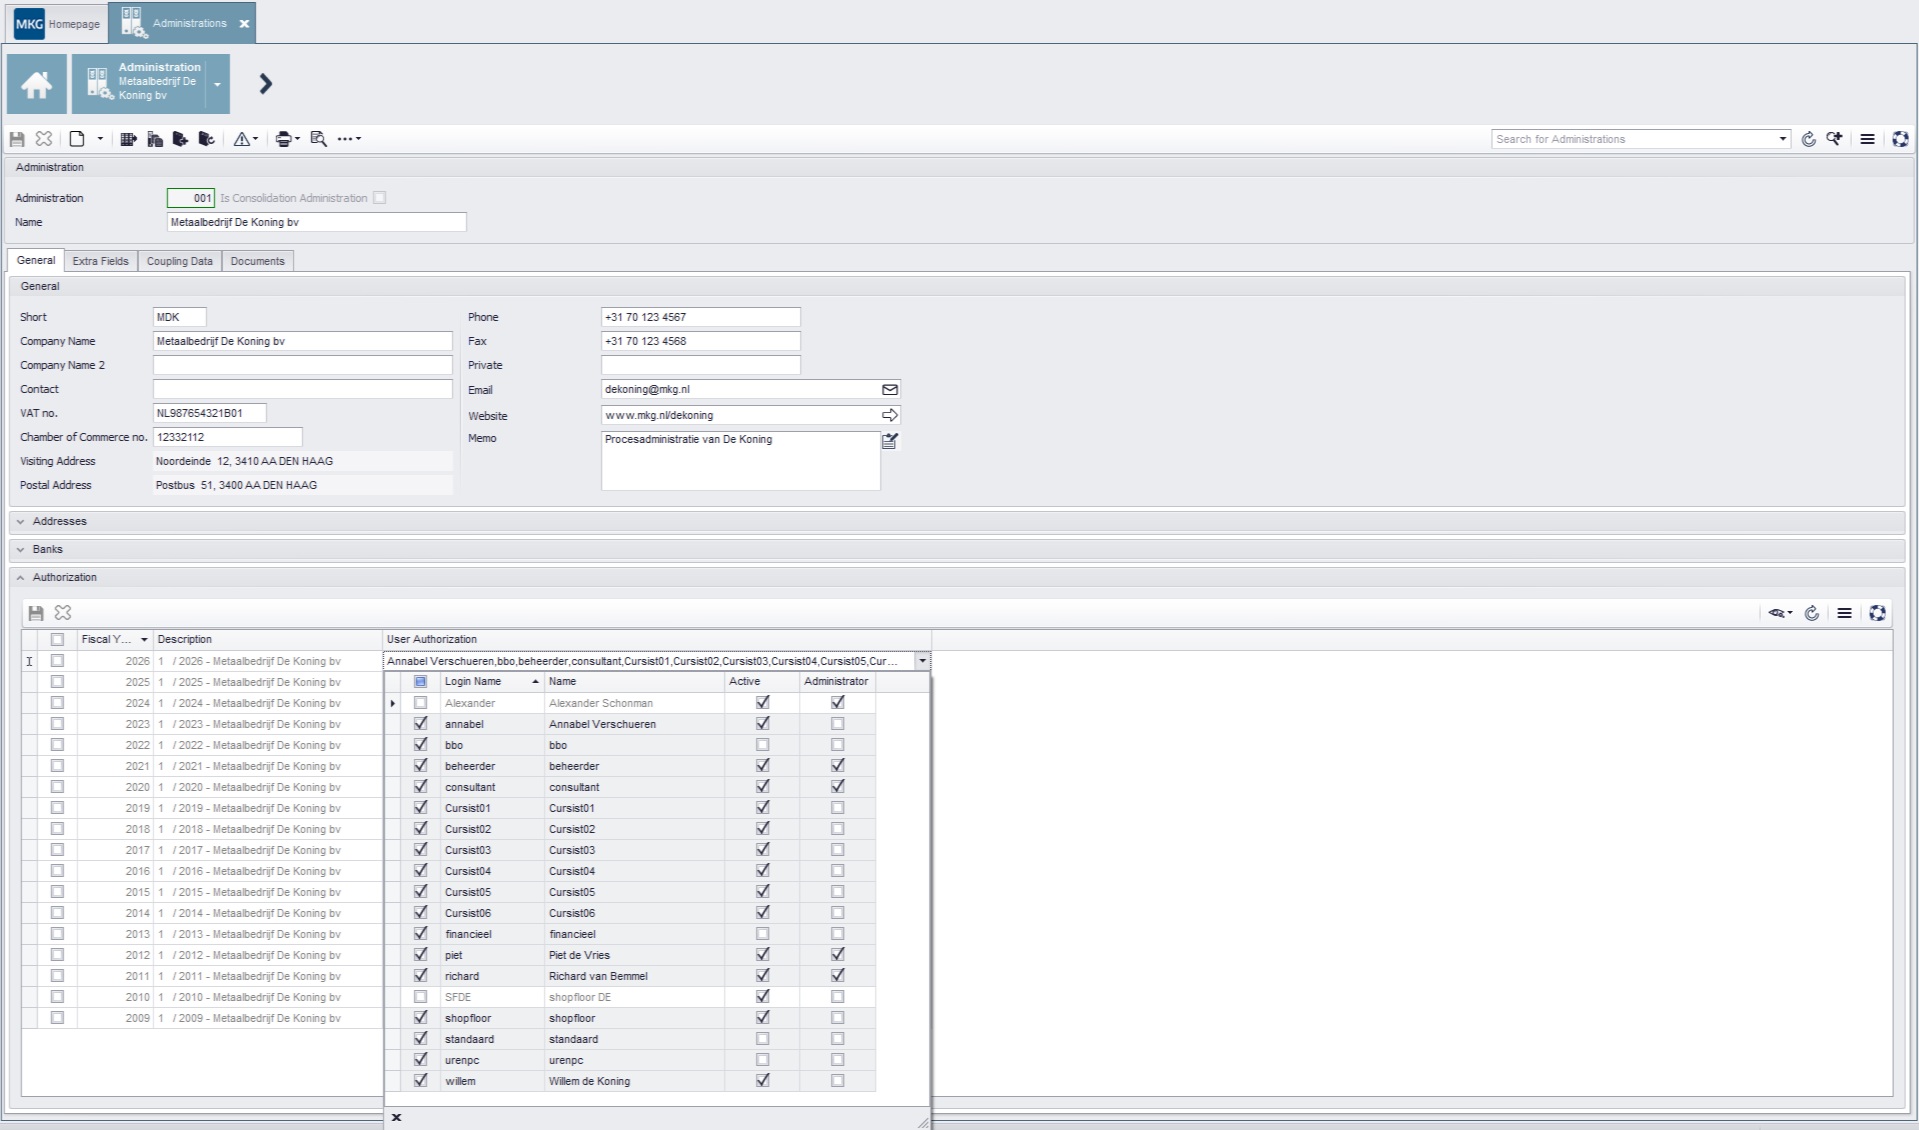
Task: Open the Search for Administrations dropdown
Action: tap(1782, 139)
